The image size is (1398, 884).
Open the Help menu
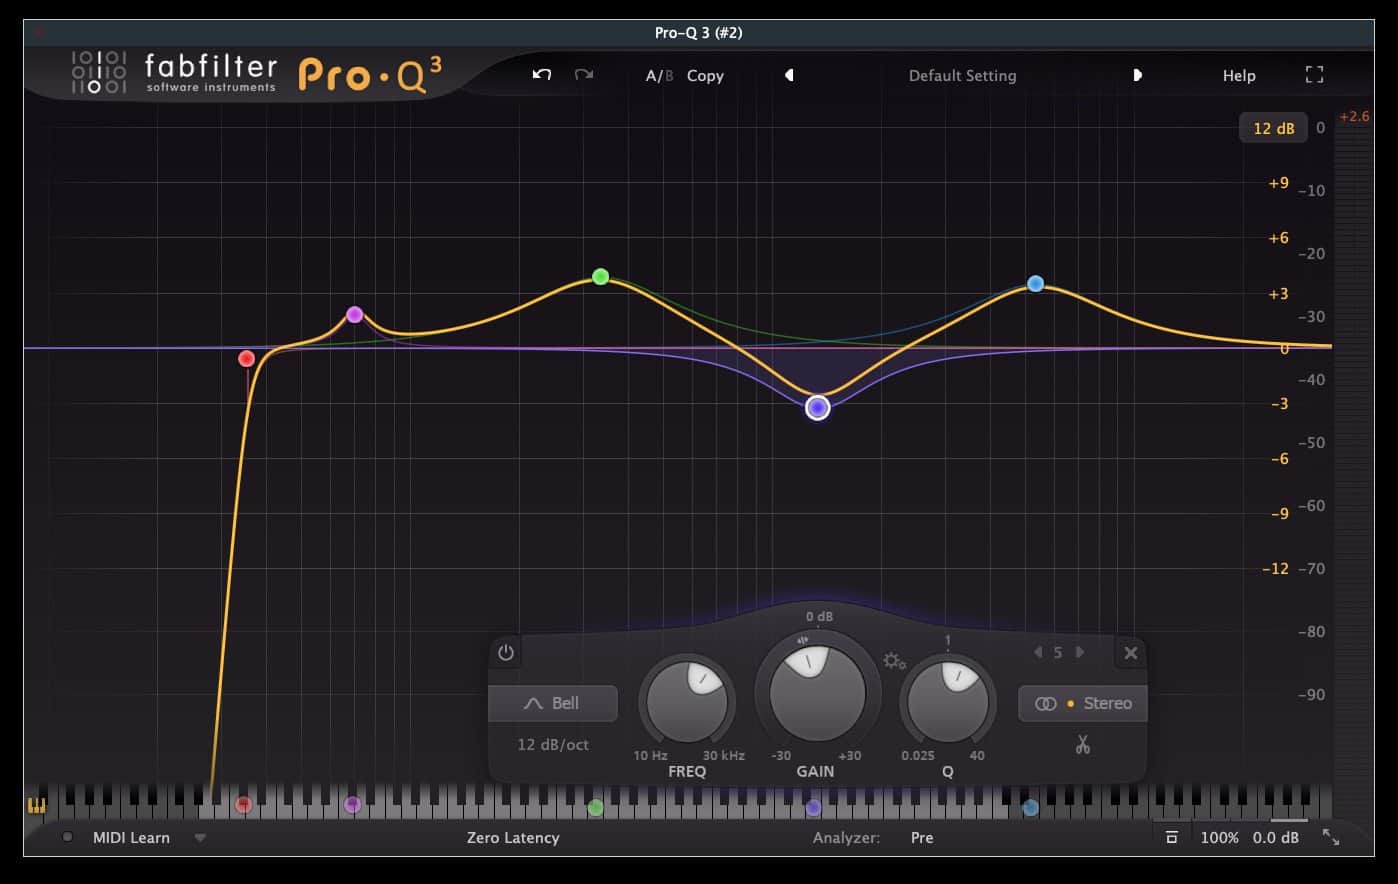(x=1239, y=75)
